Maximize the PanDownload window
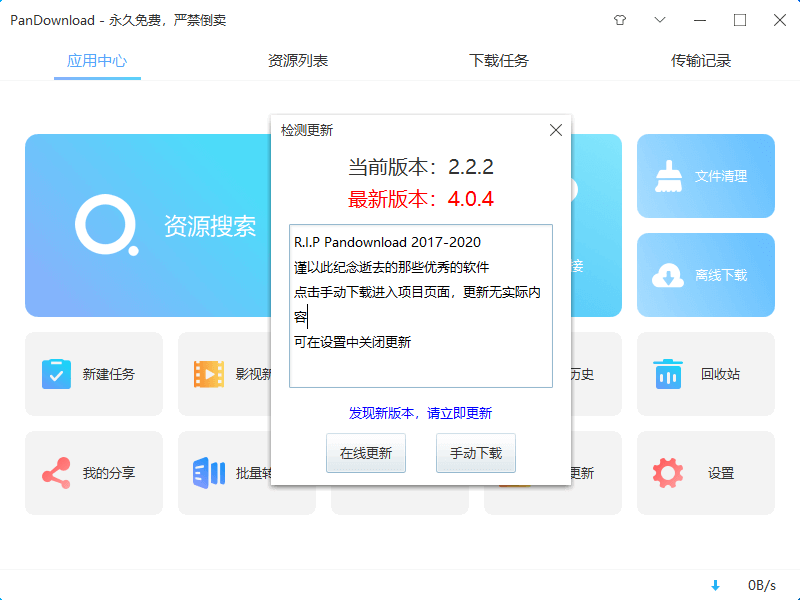The width and height of the screenshot is (800, 600). [740, 20]
